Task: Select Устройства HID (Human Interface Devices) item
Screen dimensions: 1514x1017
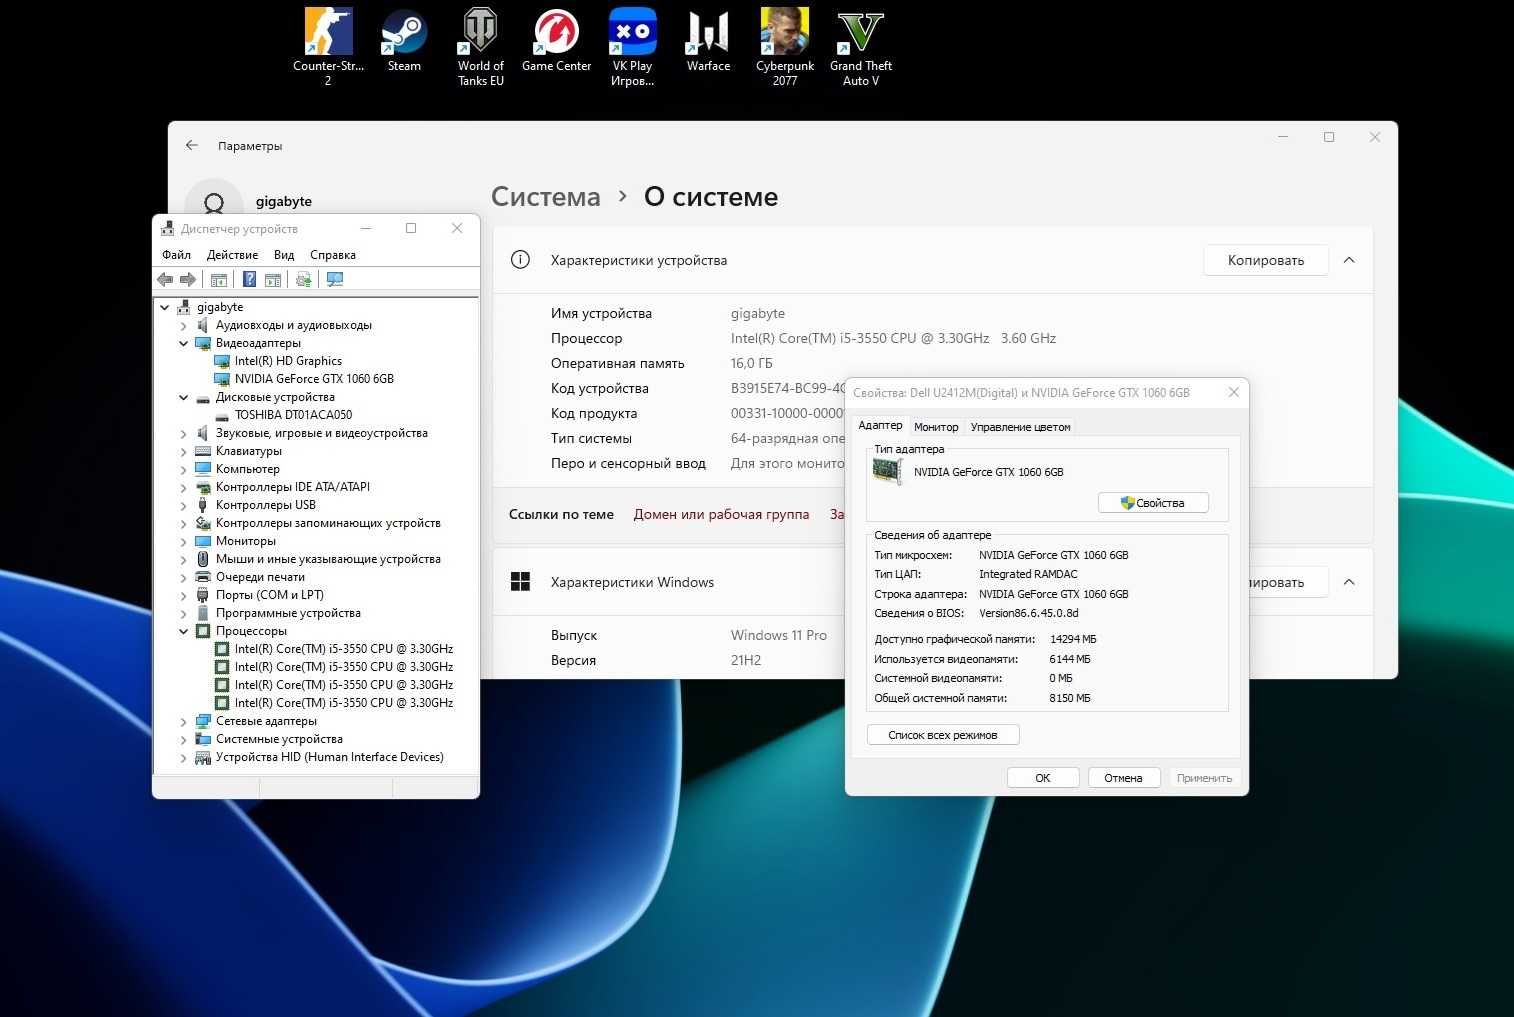Action: (330, 757)
